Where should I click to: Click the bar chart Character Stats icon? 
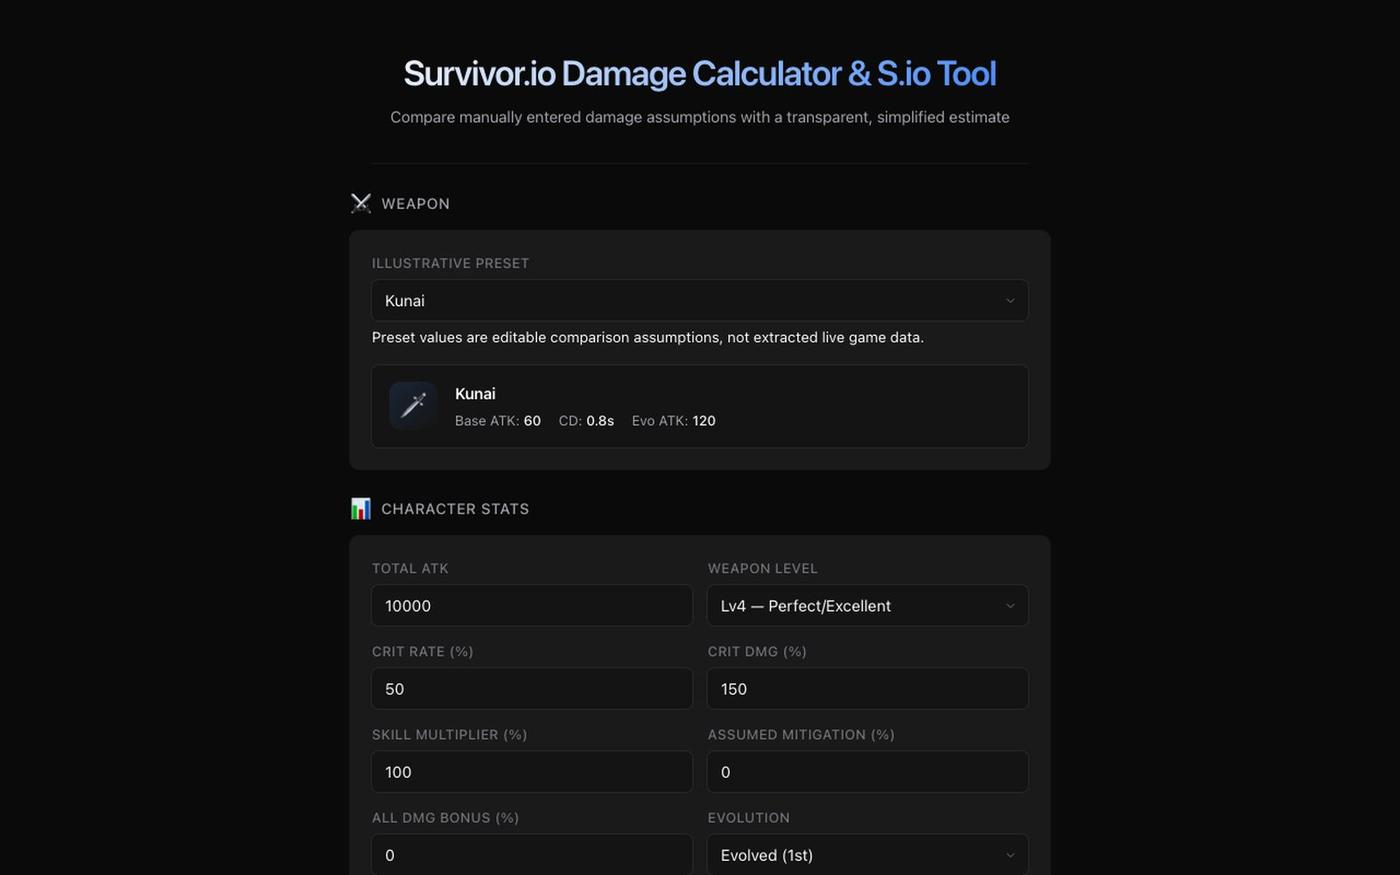pos(361,508)
